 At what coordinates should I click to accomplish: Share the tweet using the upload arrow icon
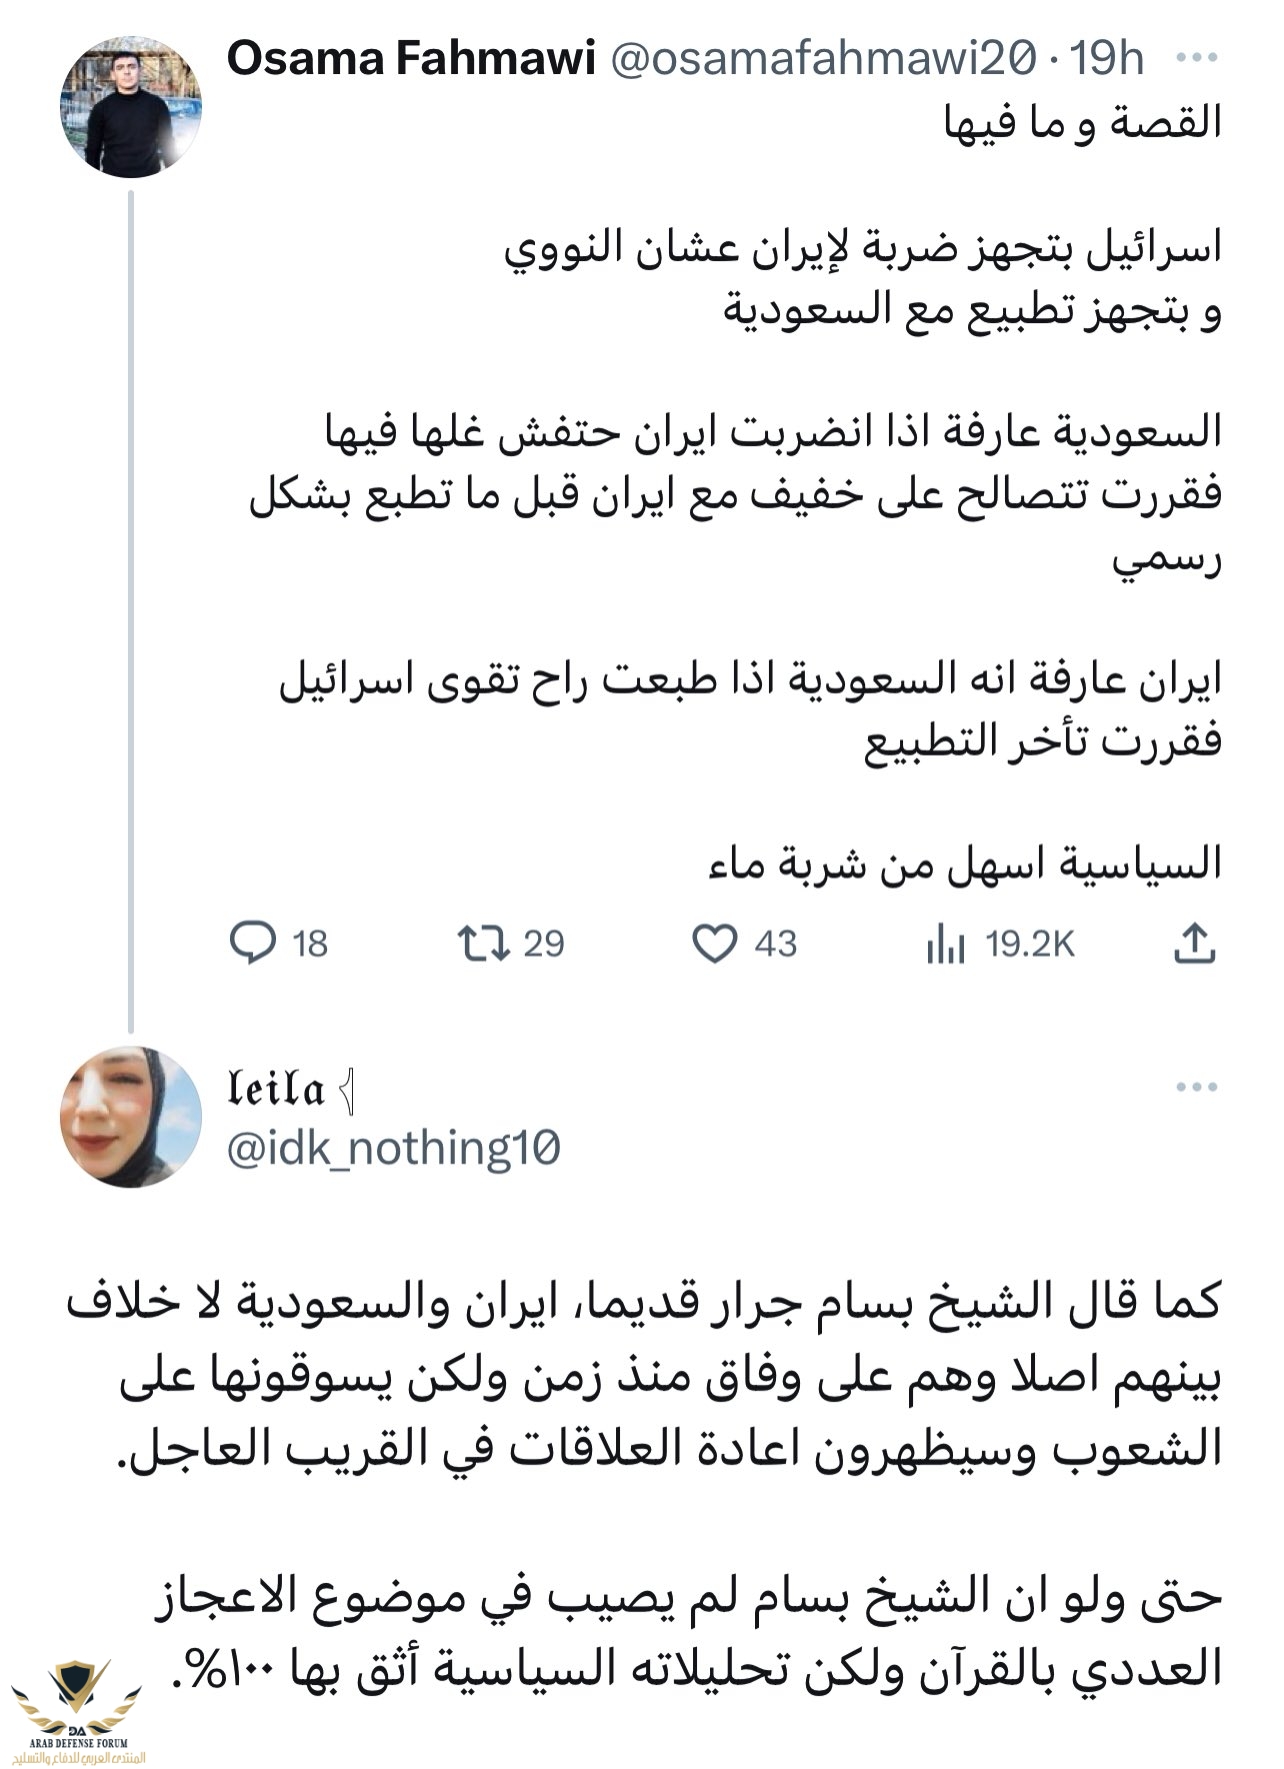coord(1194,943)
